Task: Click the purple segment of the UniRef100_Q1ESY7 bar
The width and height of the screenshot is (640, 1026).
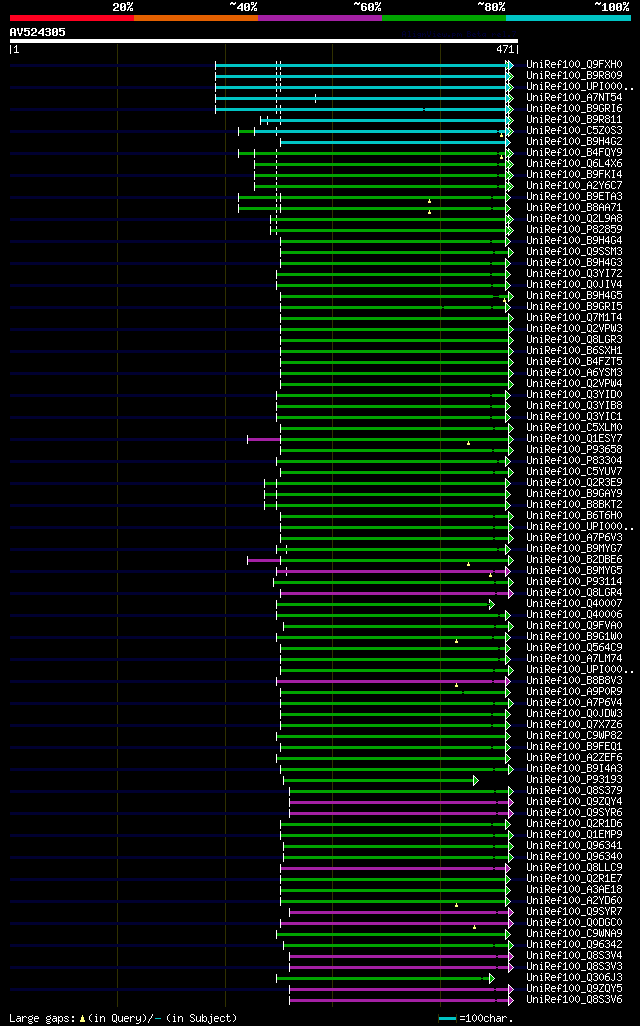Action: tap(264, 439)
